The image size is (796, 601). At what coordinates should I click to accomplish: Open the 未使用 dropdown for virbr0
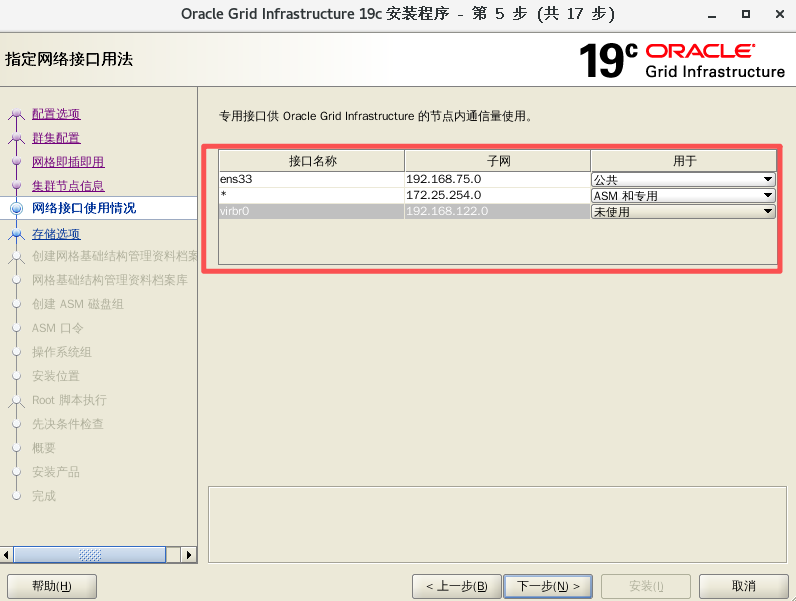[683, 211]
